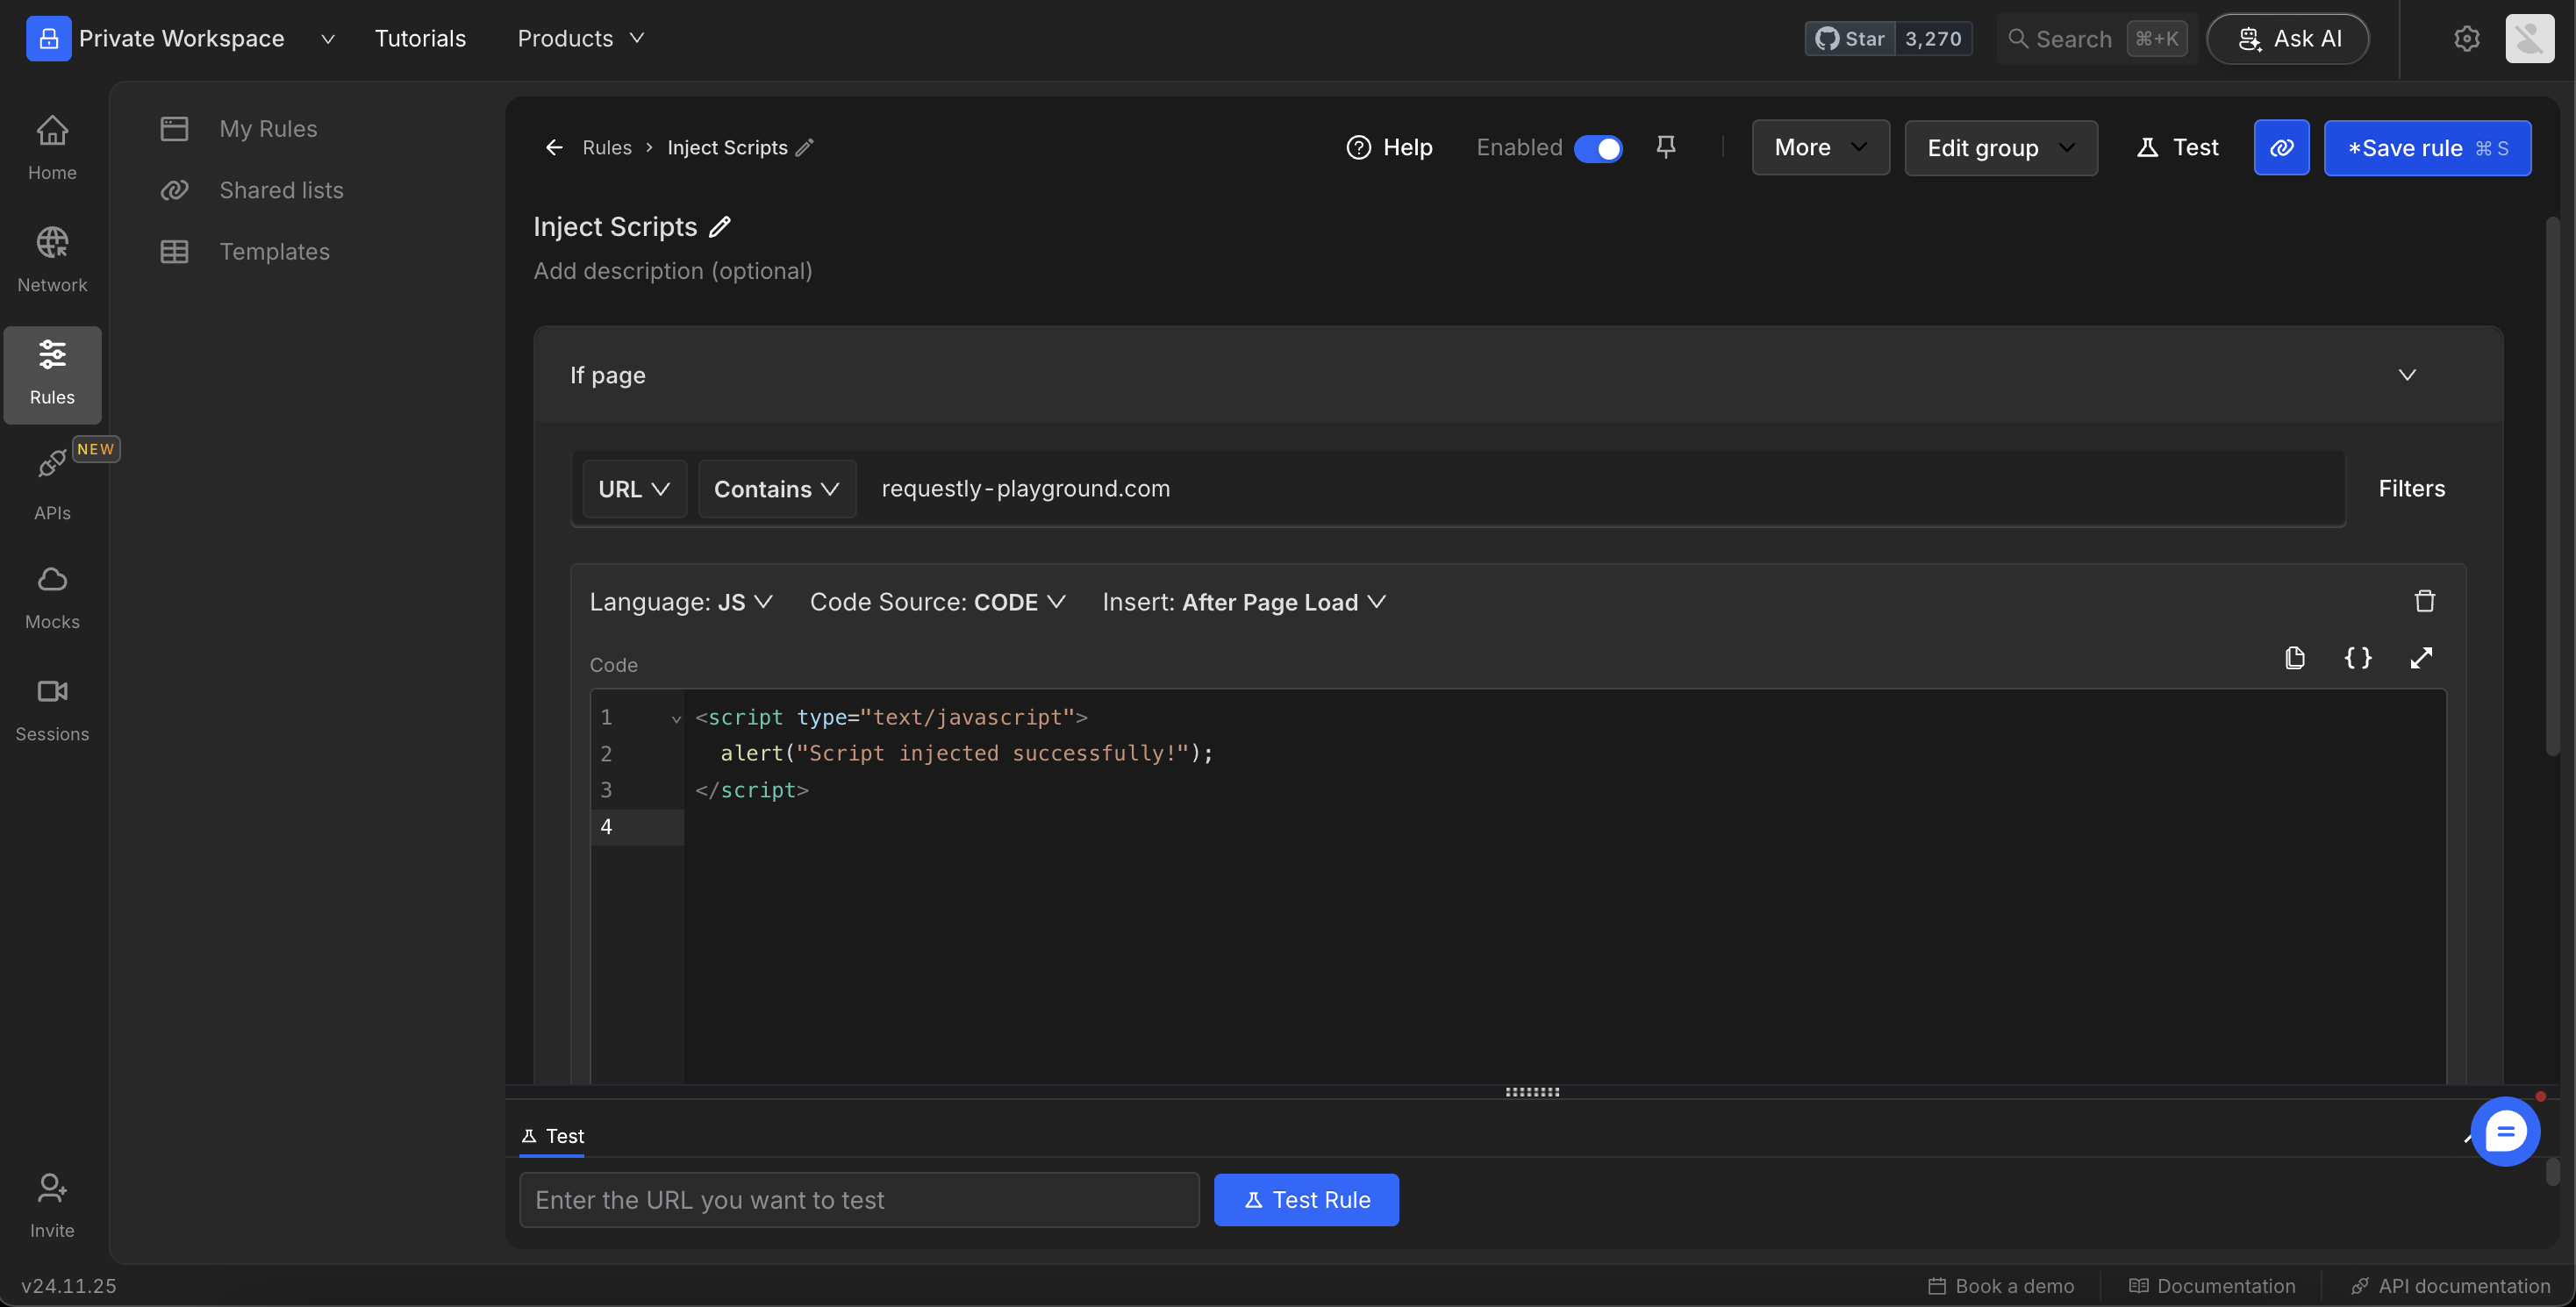2576x1307 pixels.
Task: Expand the code editor to fullscreen
Action: (2420, 657)
